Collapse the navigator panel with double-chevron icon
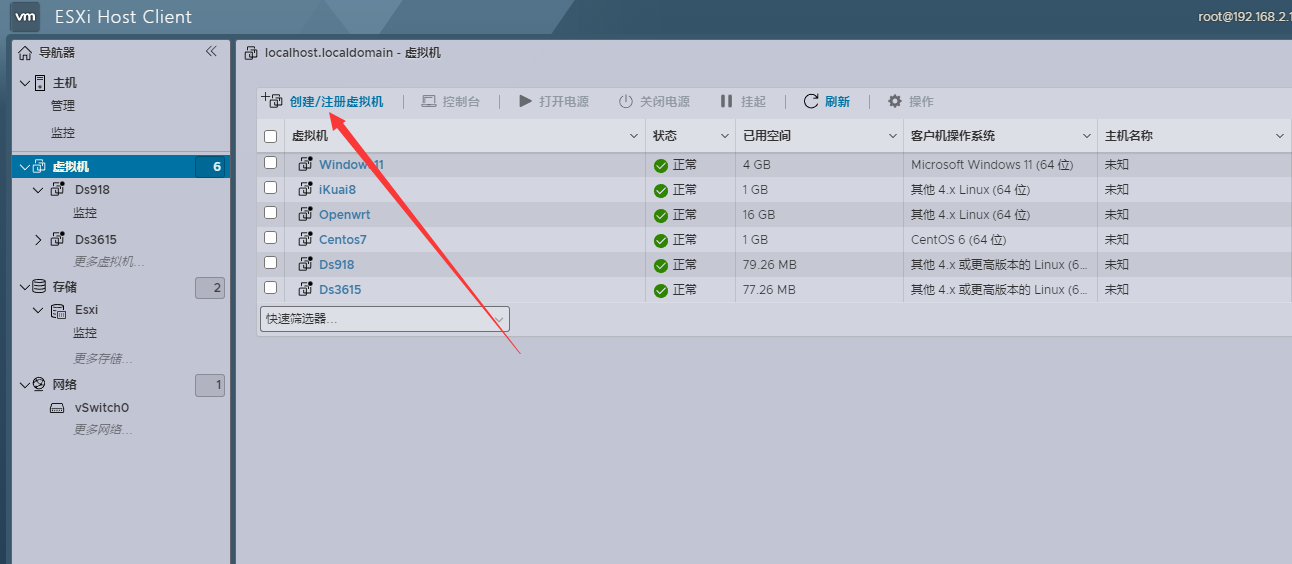Screen dimensions: 1292x564 point(211,51)
